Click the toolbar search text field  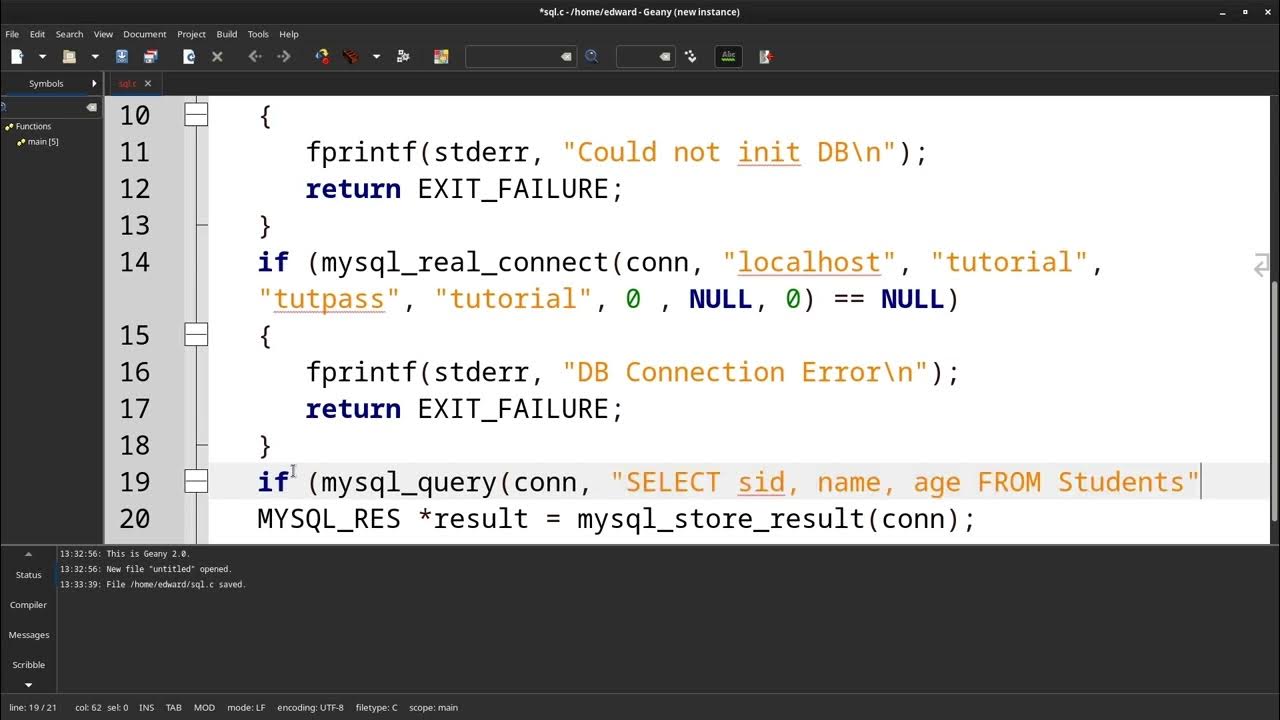tap(512, 57)
